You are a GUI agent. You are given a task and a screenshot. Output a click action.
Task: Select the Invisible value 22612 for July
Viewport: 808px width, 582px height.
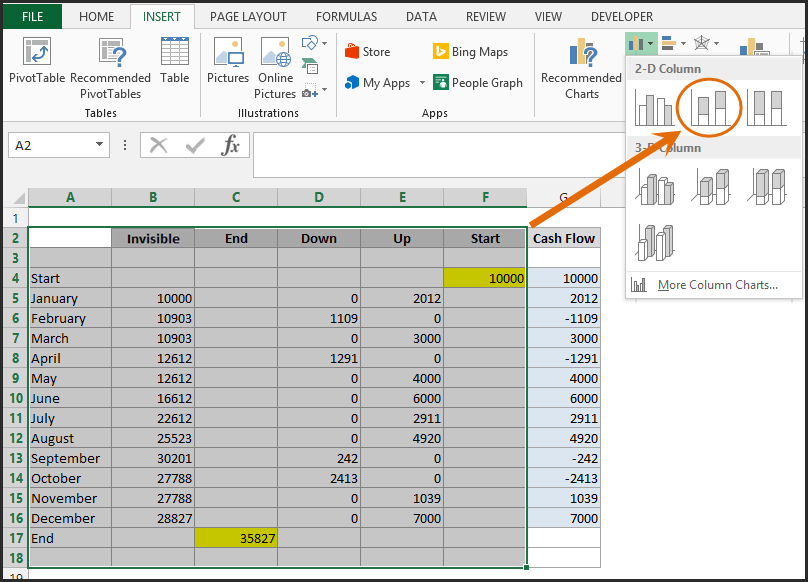click(153, 419)
